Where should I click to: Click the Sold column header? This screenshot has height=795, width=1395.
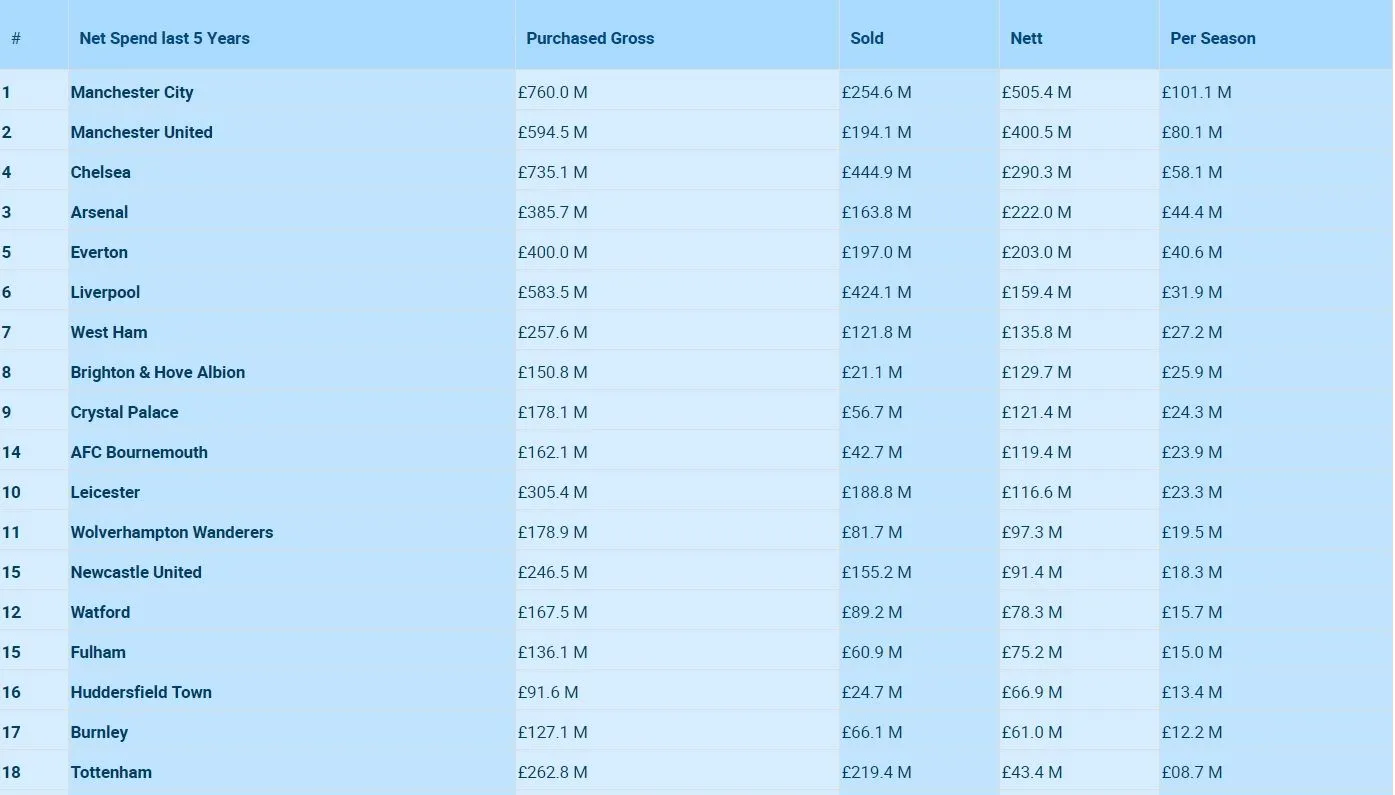point(867,39)
